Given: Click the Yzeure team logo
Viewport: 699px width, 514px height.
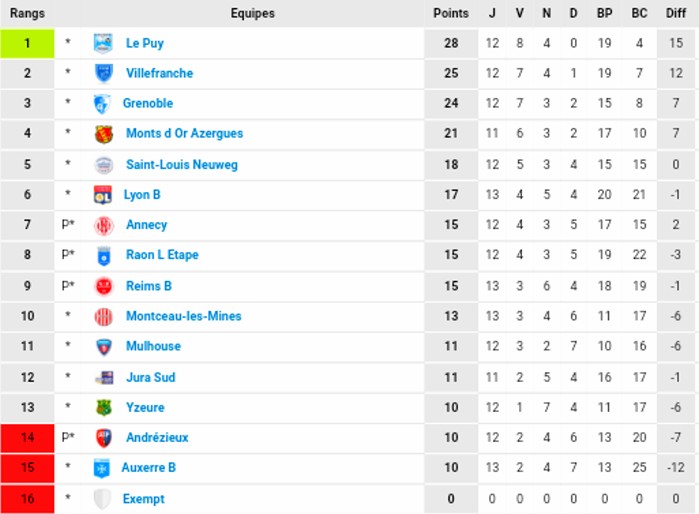Looking at the screenshot, I should click(x=103, y=407).
